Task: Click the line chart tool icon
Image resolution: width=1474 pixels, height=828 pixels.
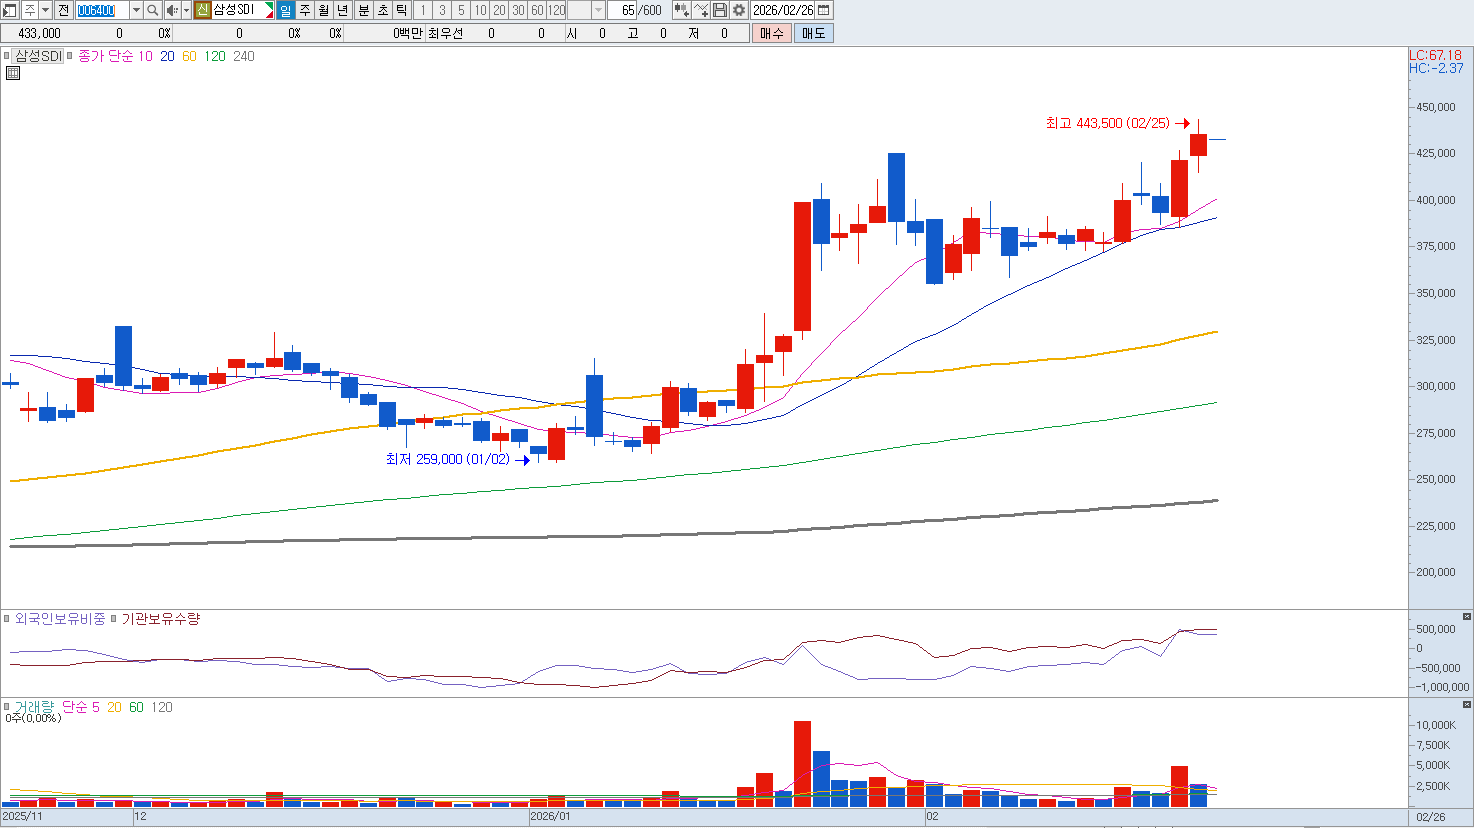Action: click(x=701, y=10)
